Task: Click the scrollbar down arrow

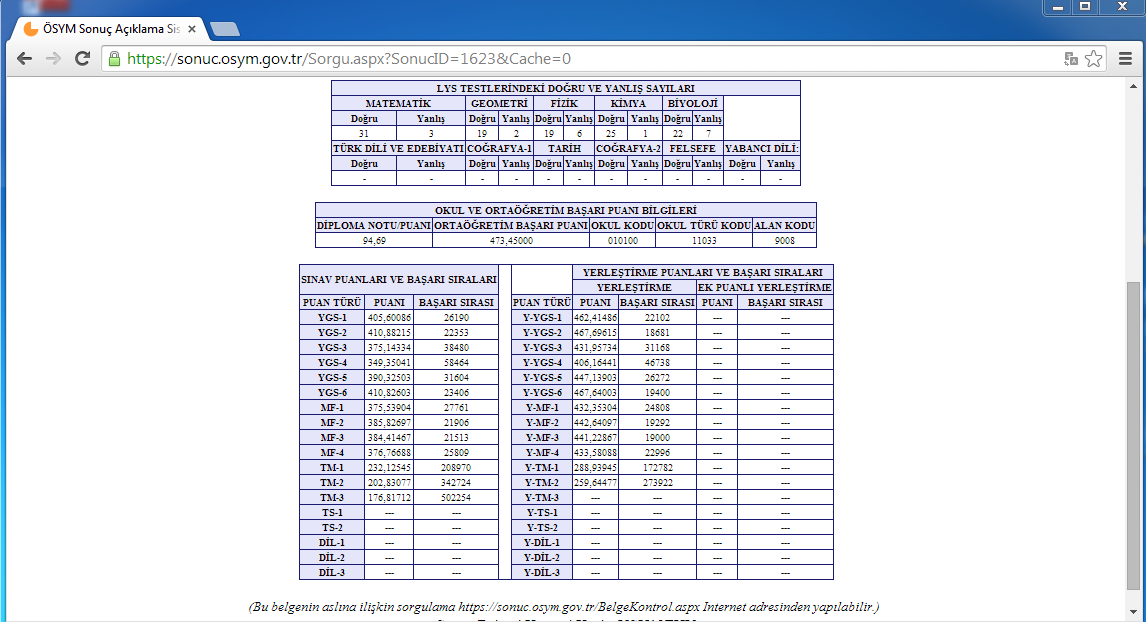Action: point(1133,613)
